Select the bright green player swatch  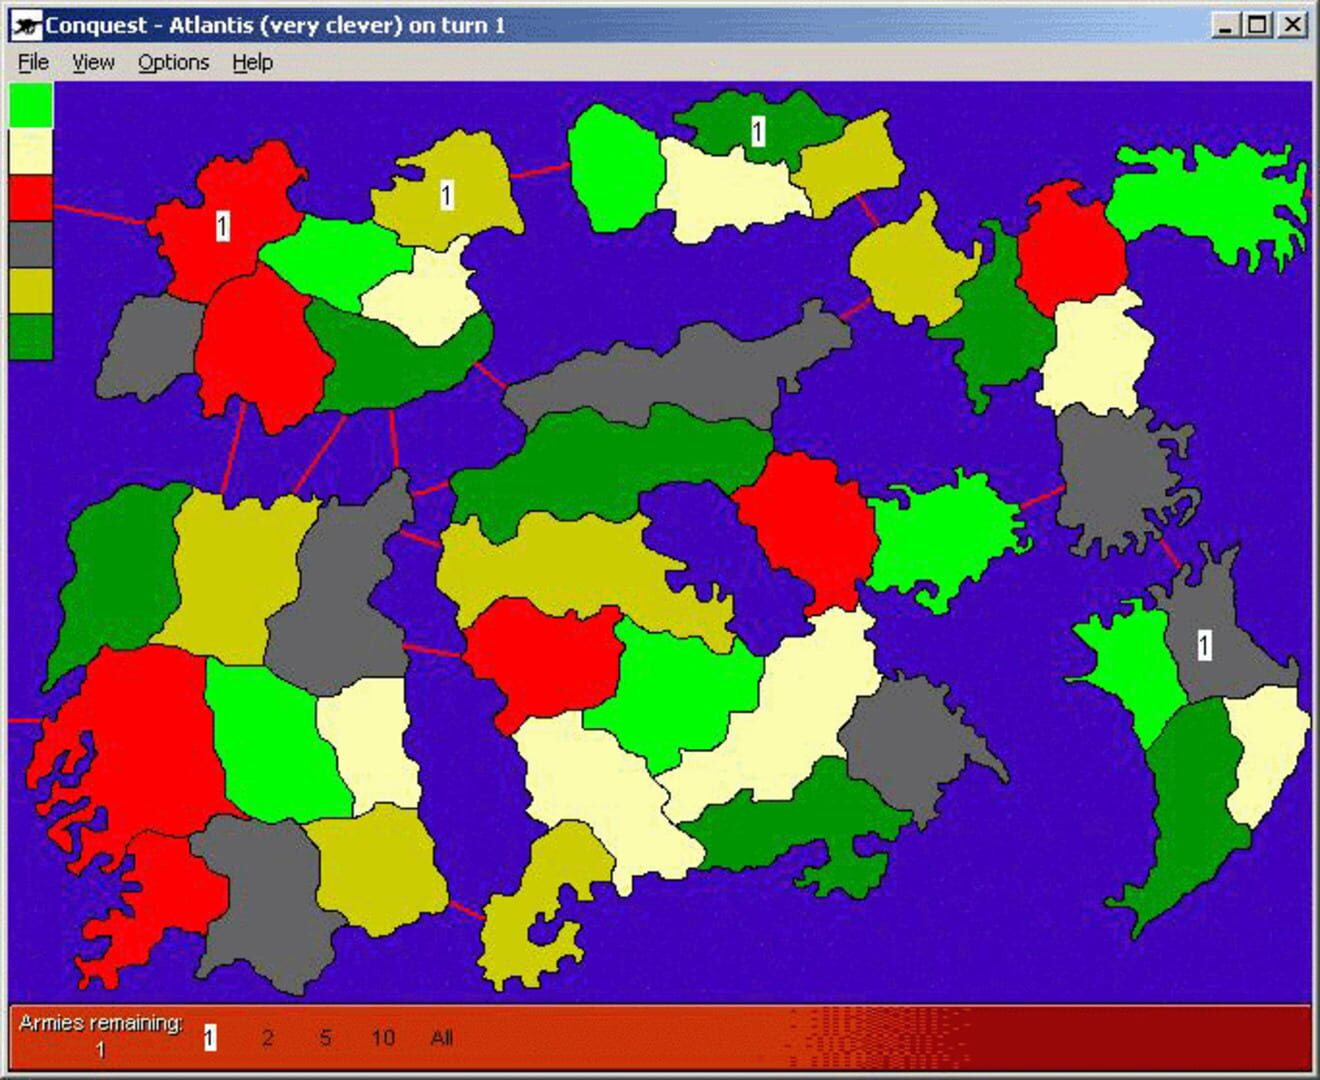coord(30,106)
